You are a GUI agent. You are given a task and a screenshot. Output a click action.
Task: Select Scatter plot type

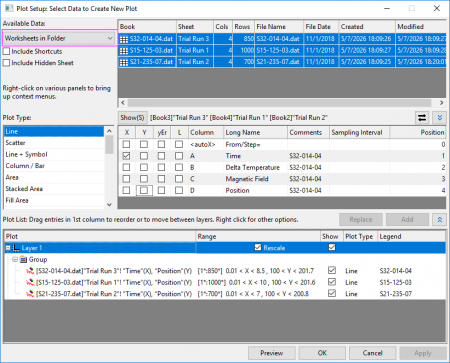click(54, 143)
